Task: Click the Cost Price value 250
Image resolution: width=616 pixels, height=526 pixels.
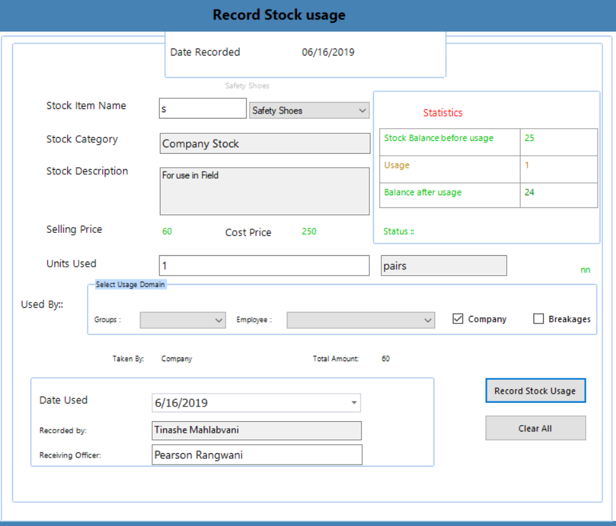Action: (309, 231)
